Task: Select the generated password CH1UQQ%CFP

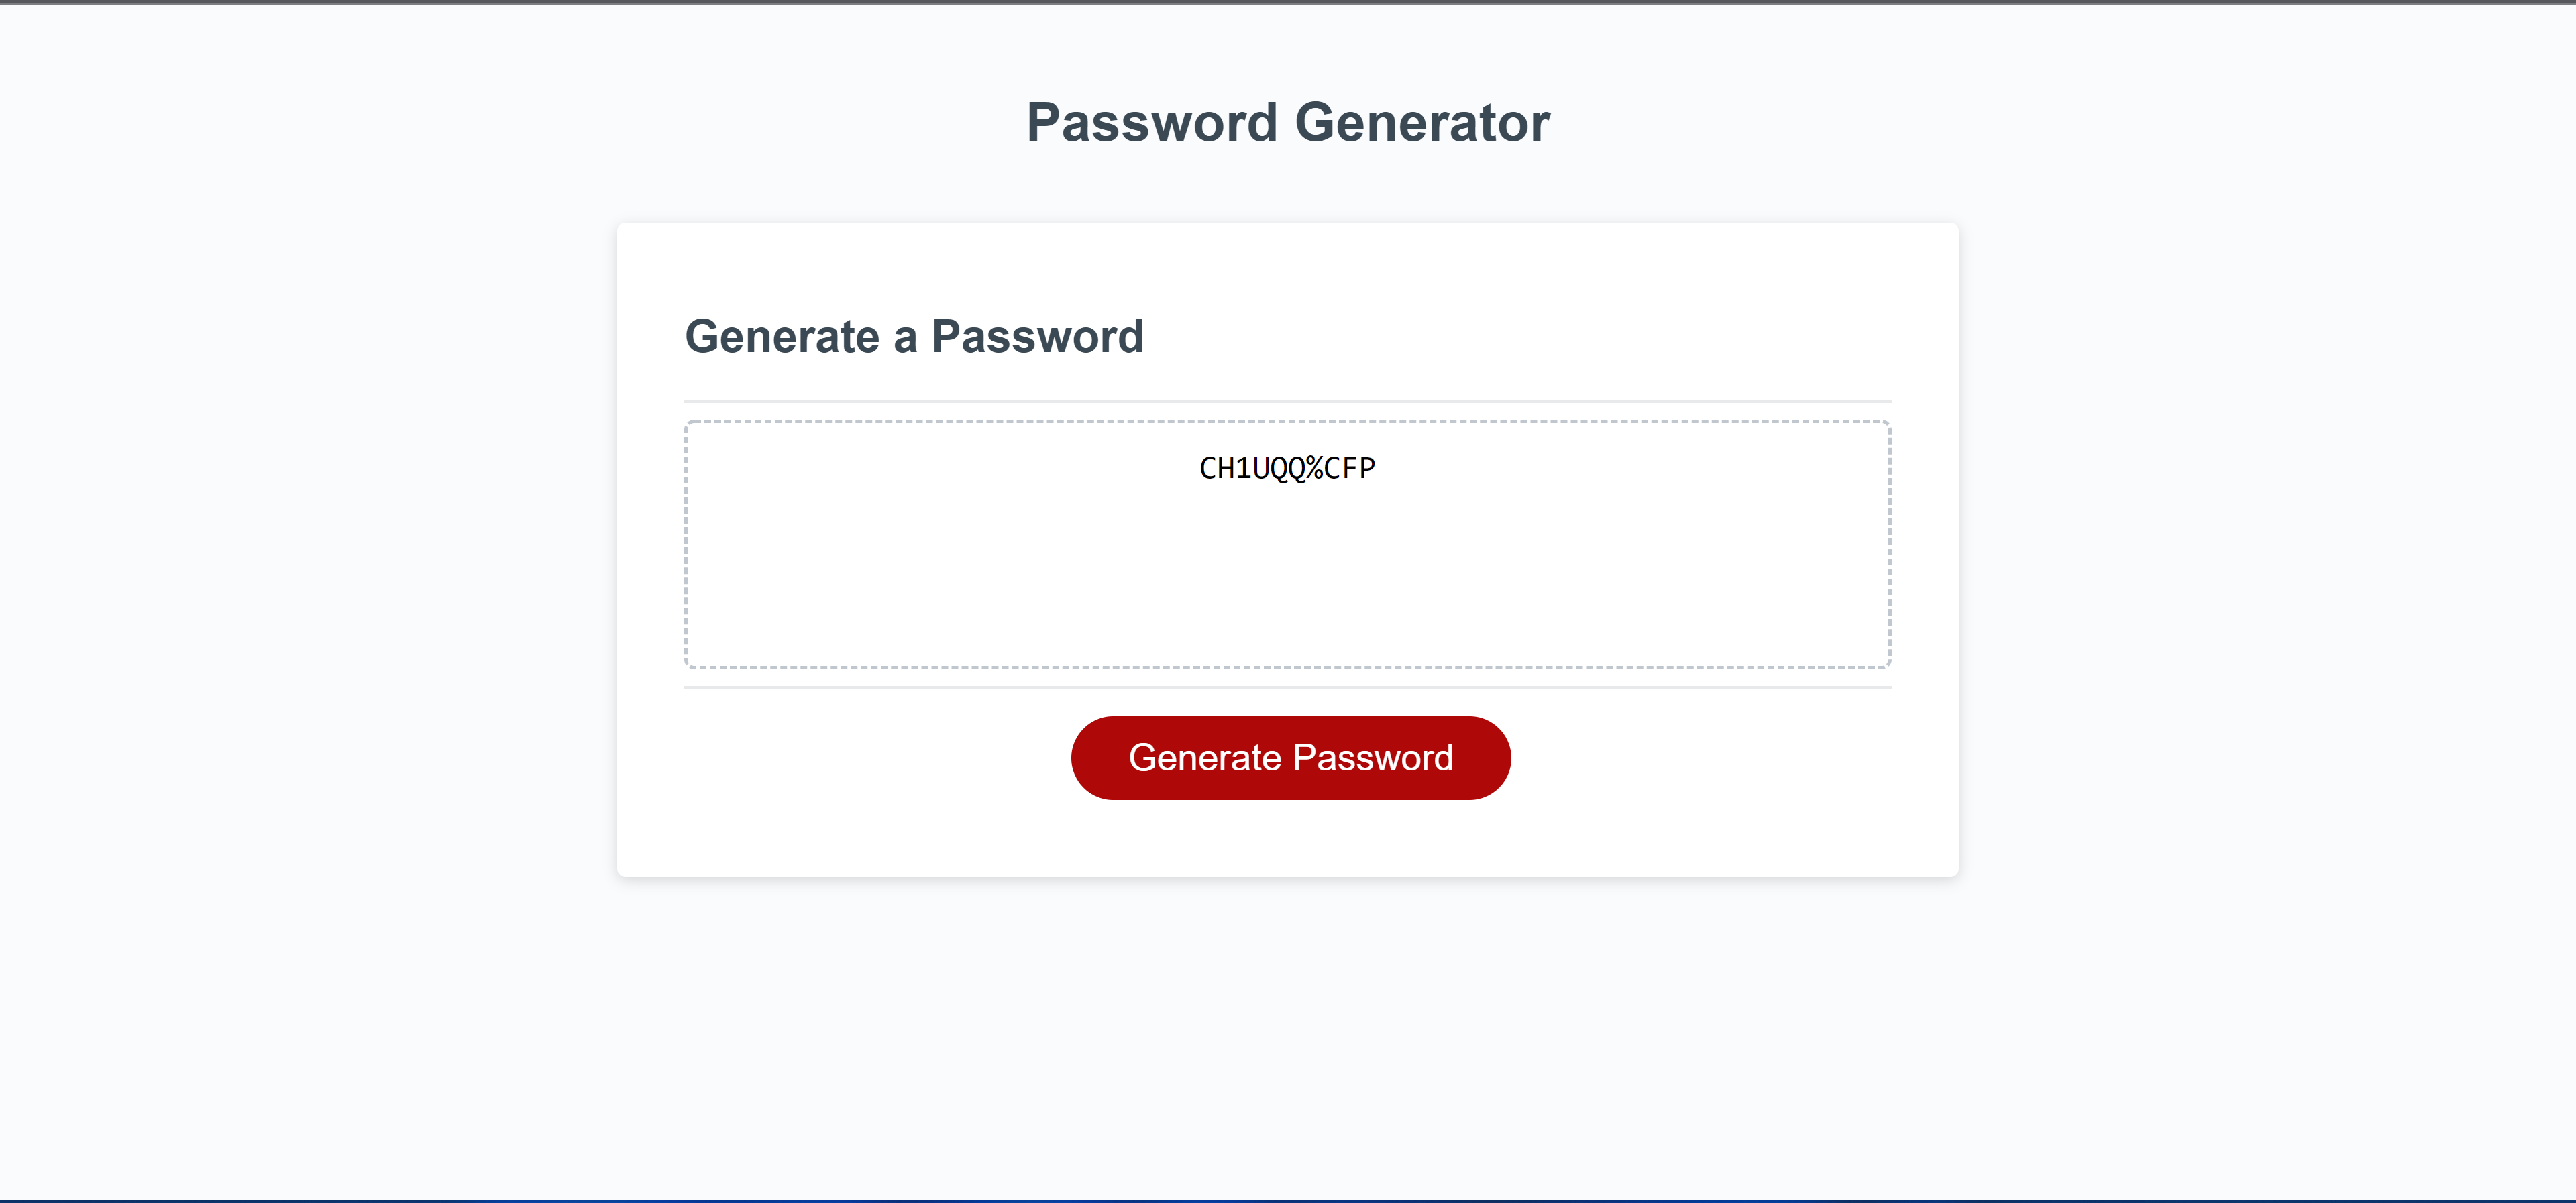Action: coord(1288,467)
